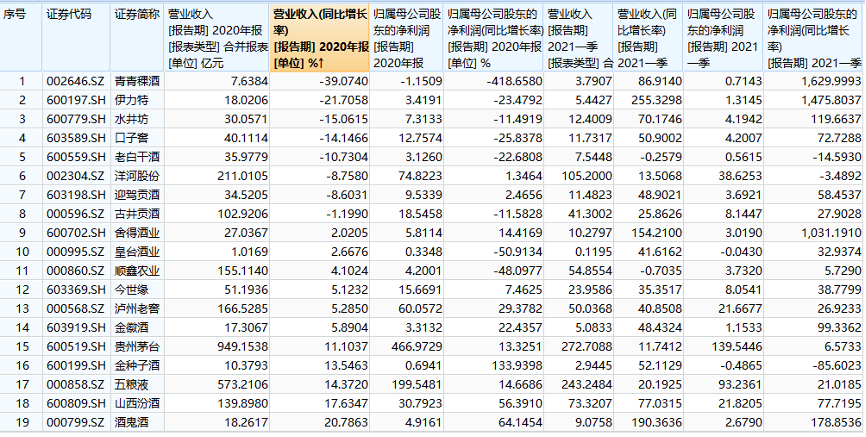Select Q1 profit growth 1,475.8037
Viewport: 866px width, 437px height.
click(x=830, y=100)
